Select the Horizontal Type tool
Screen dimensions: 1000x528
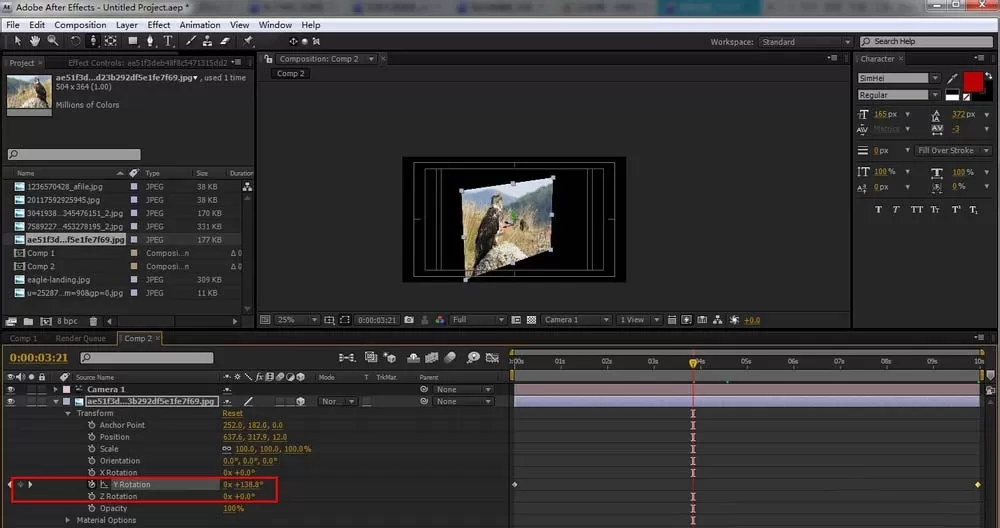168,41
